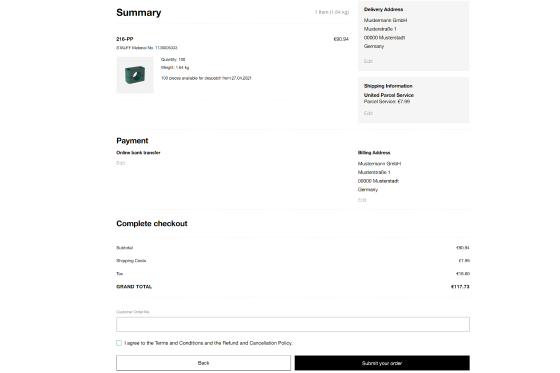Screen dimensions: 560x373
Task: Select the STAUFF Material No. text
Action: [x=147, y=48]
